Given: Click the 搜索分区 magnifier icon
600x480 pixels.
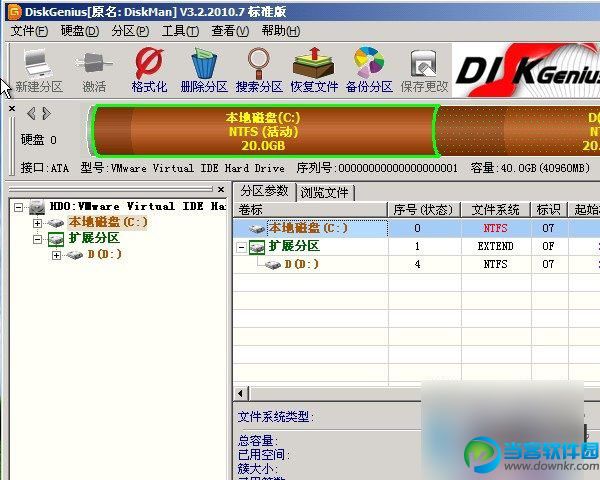Looking at the screenshot, I should coord(259,63).
